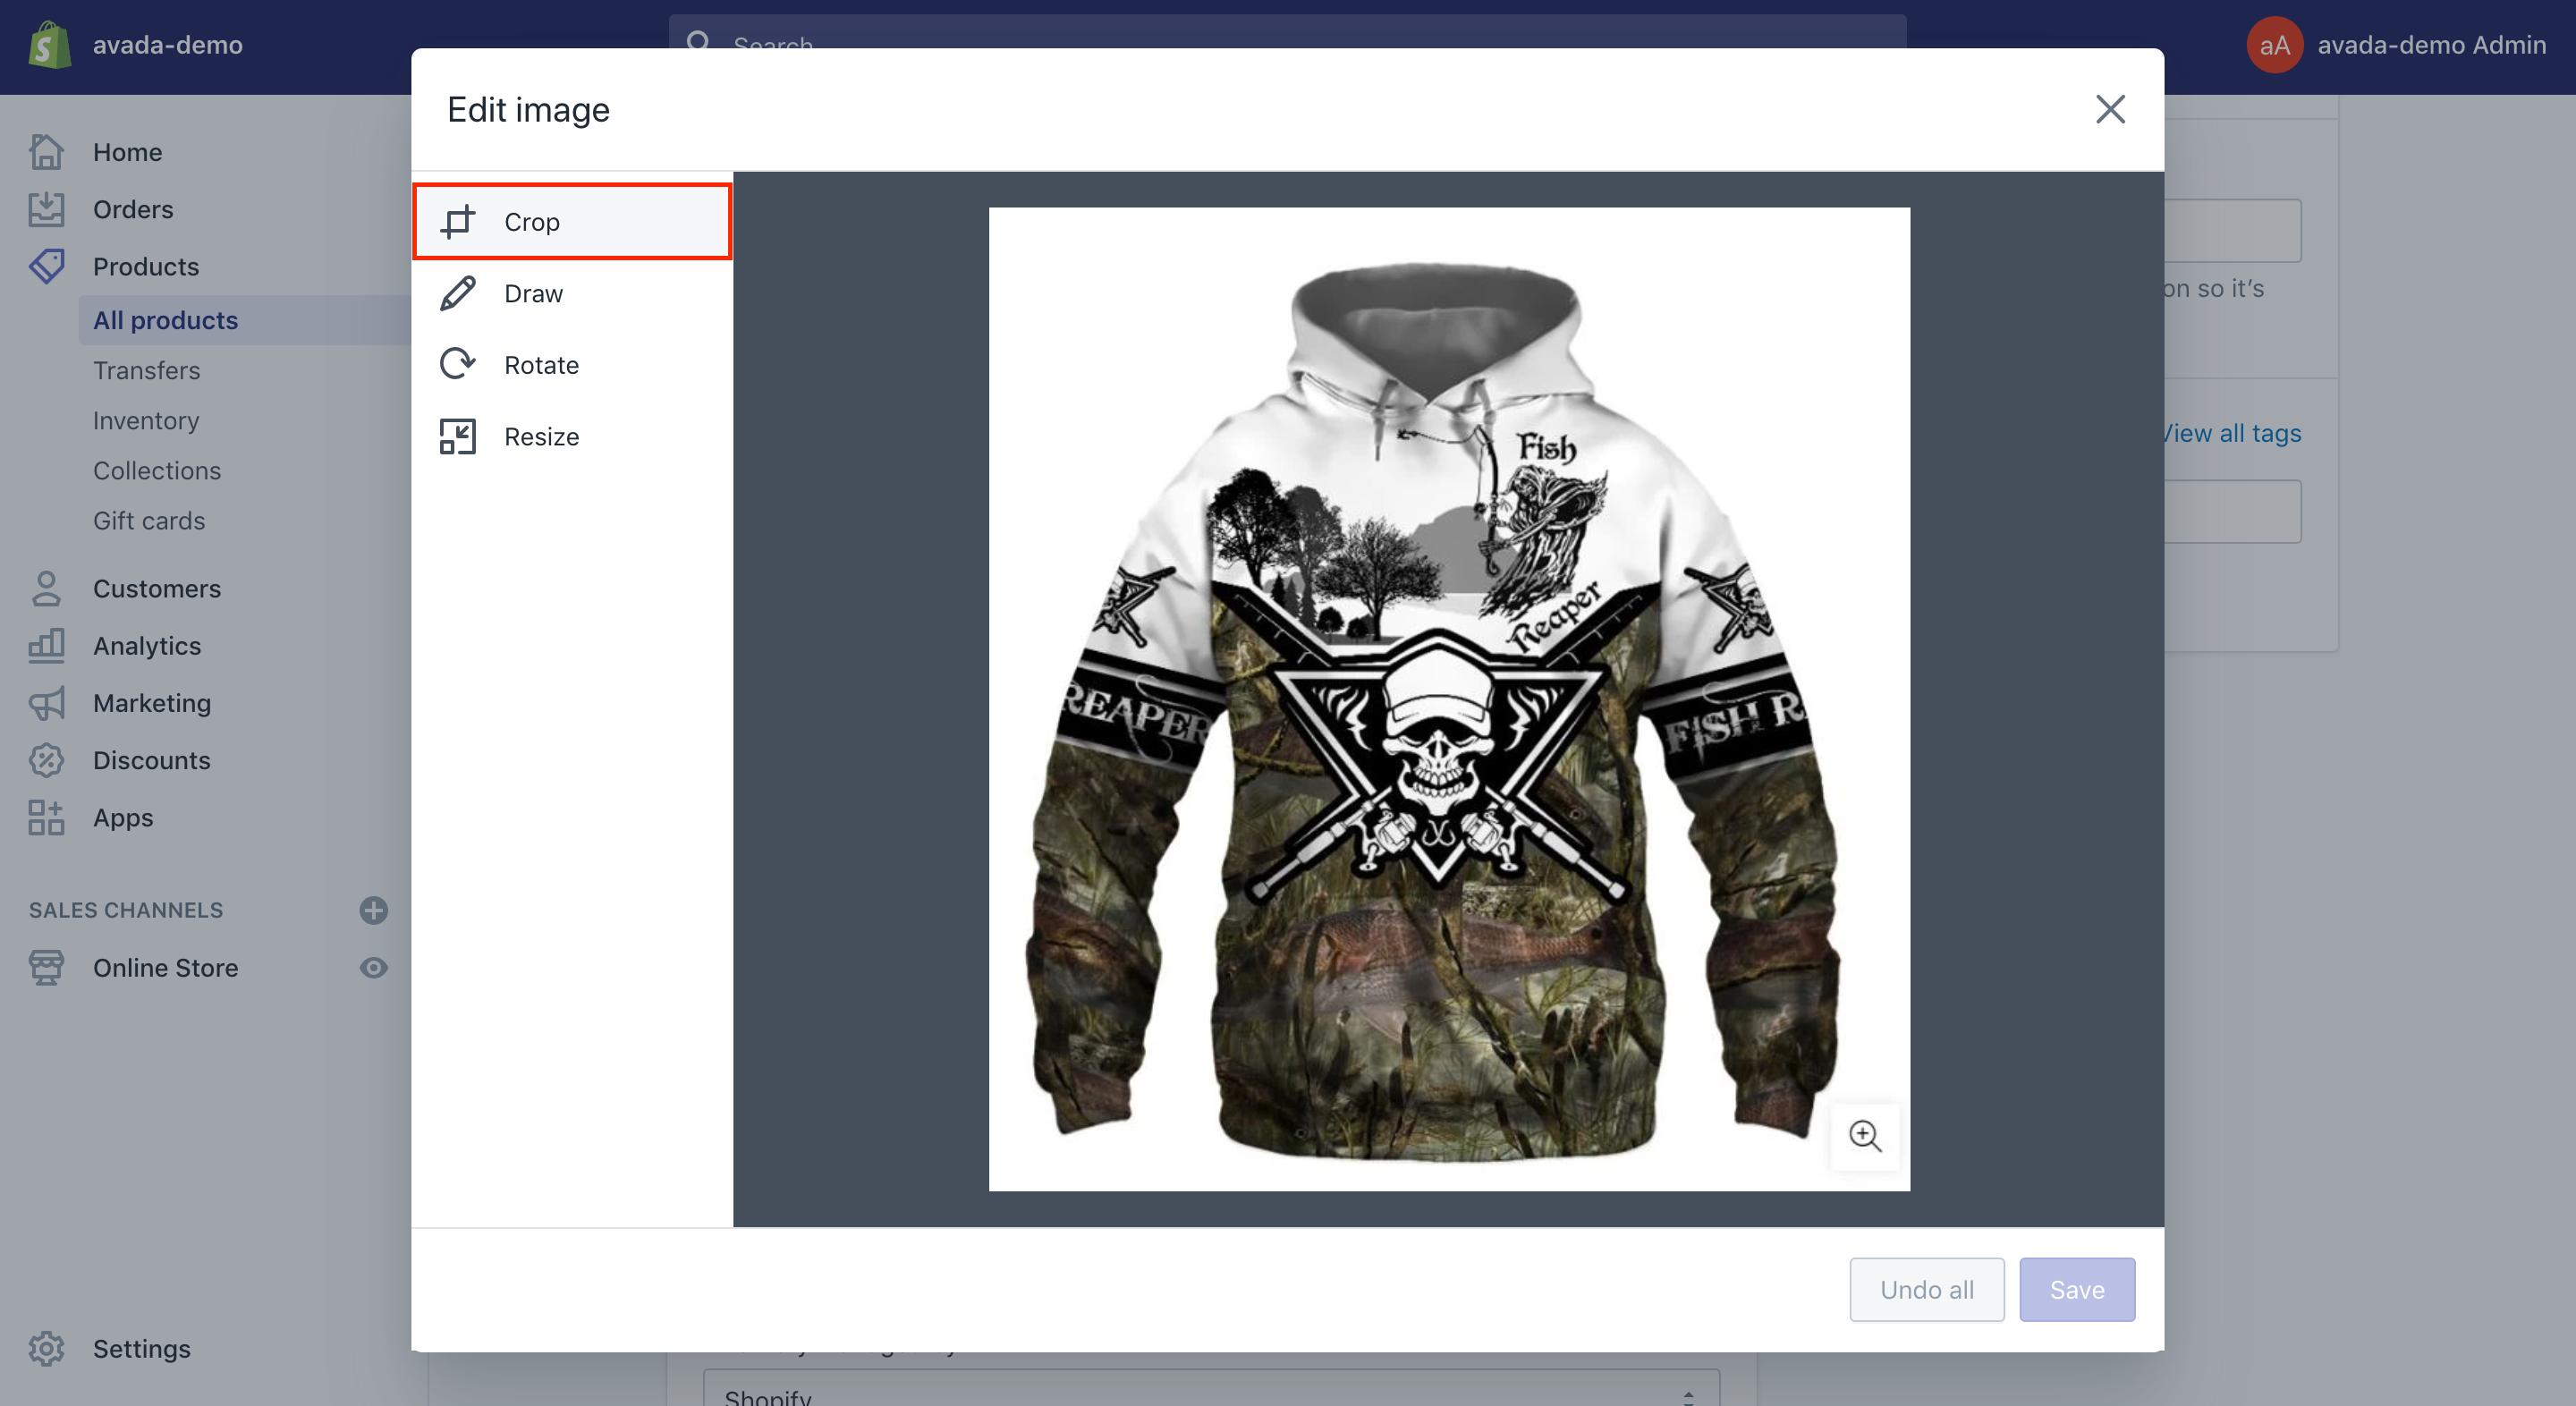The height and width of the screenshot is (1406, 2576).
Task: Click the zoom-in magnifier icon
Action: pos(1866,1136)
